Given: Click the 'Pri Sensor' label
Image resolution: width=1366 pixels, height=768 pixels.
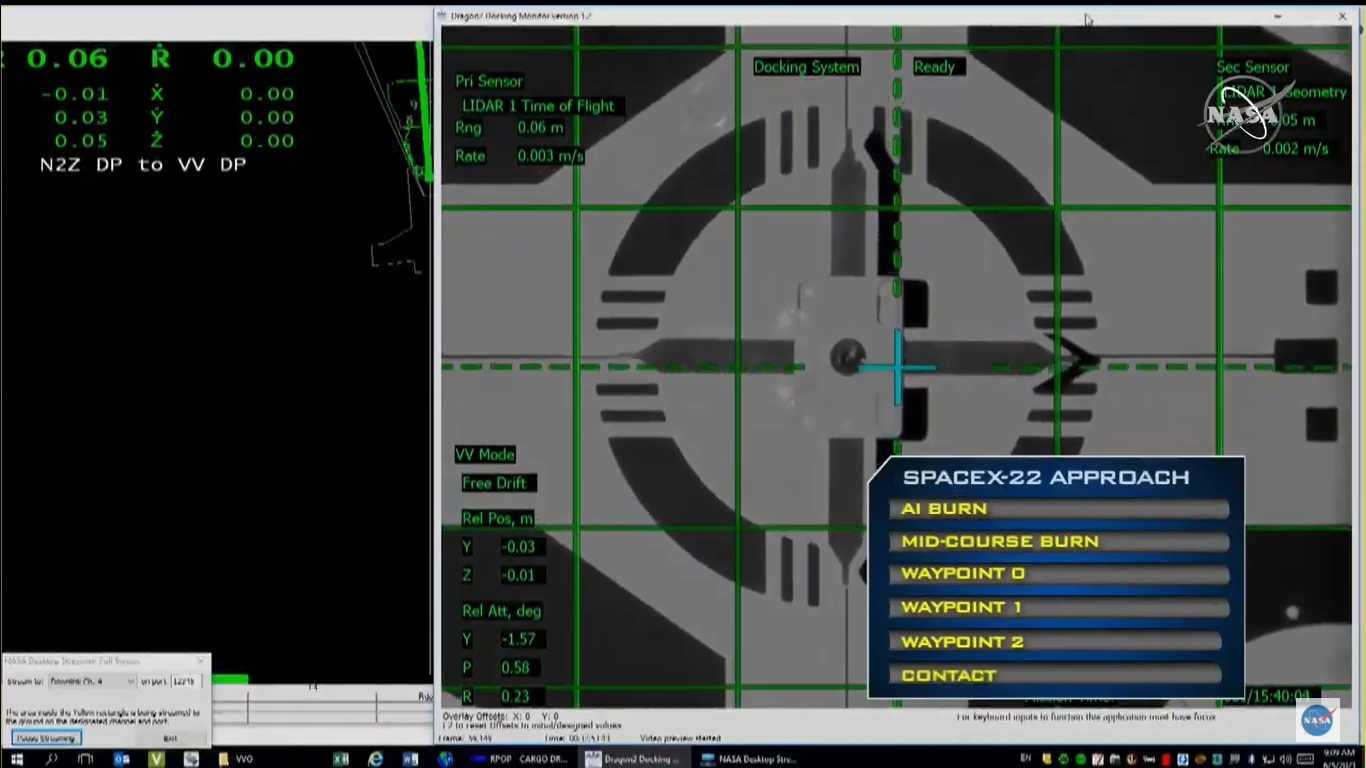Looking at the screenshot, I should (x=489, y=81).
